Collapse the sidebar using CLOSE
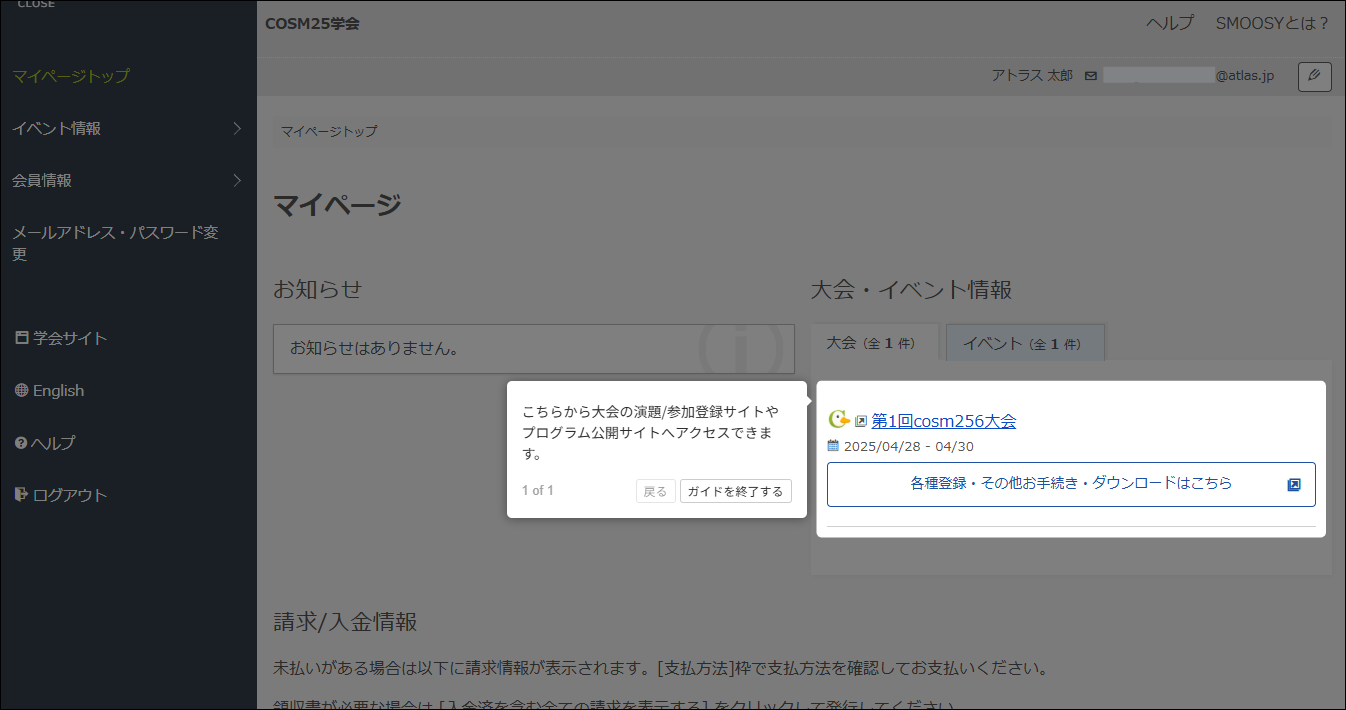 pos(36,4)
